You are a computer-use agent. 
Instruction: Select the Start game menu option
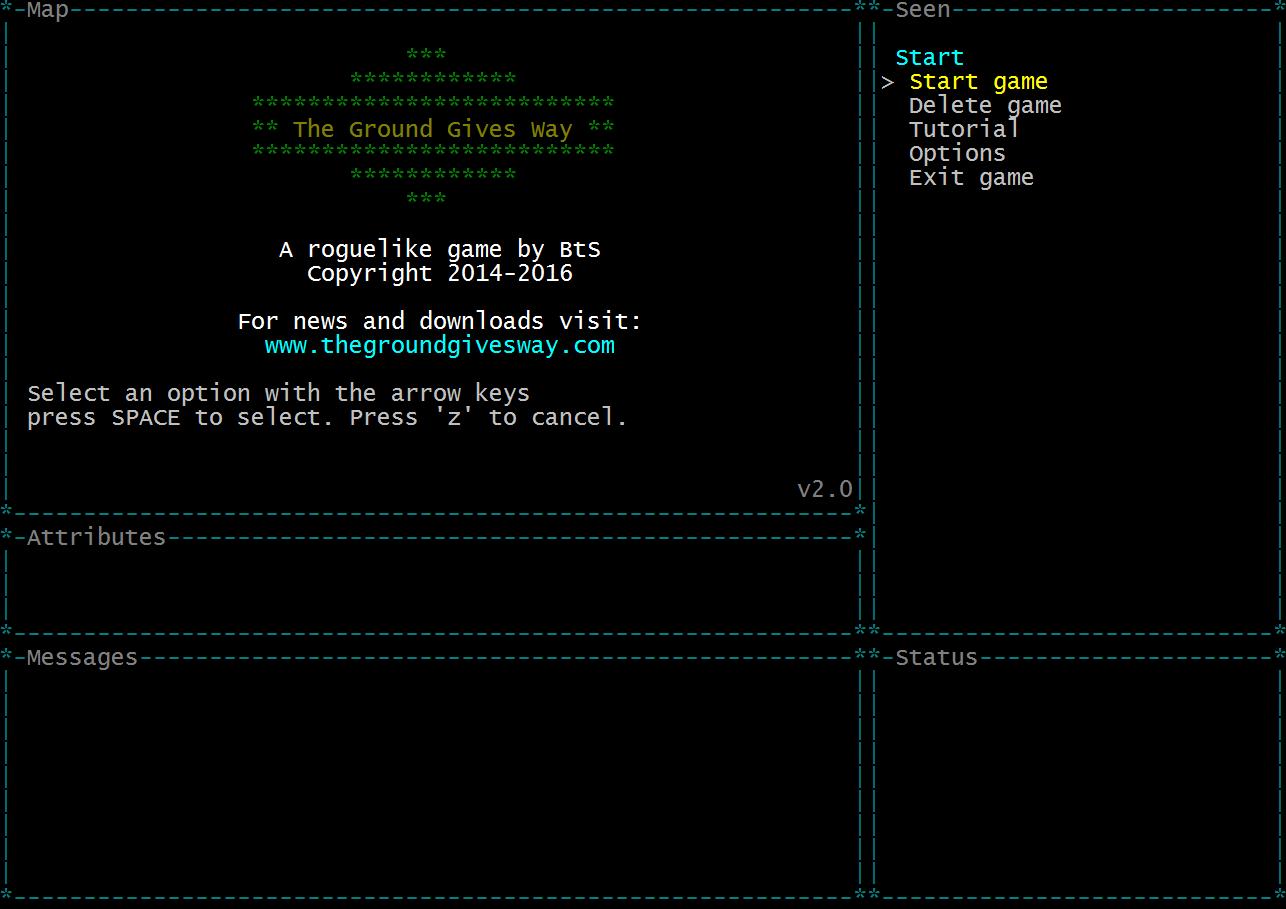point(978,82)
